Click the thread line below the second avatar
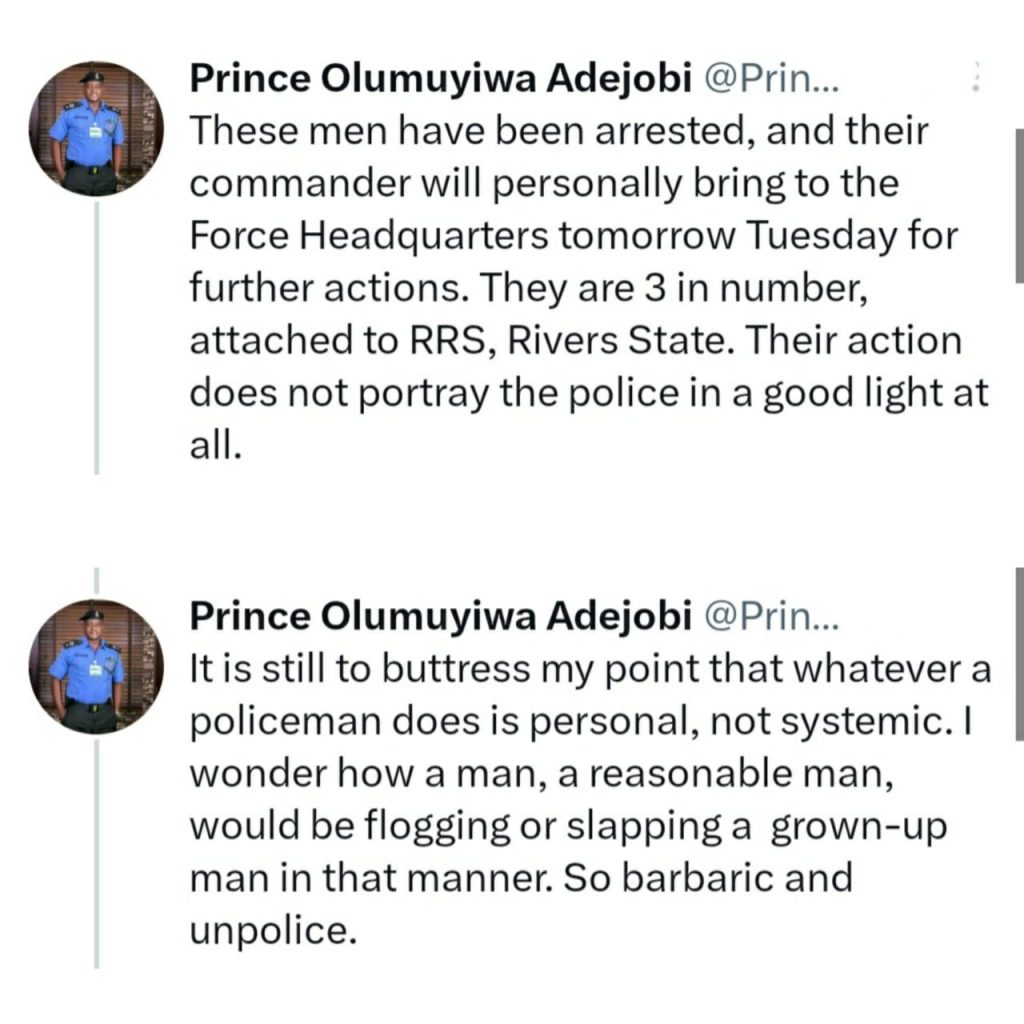1024x1024 pixels. tap(97, 854)
